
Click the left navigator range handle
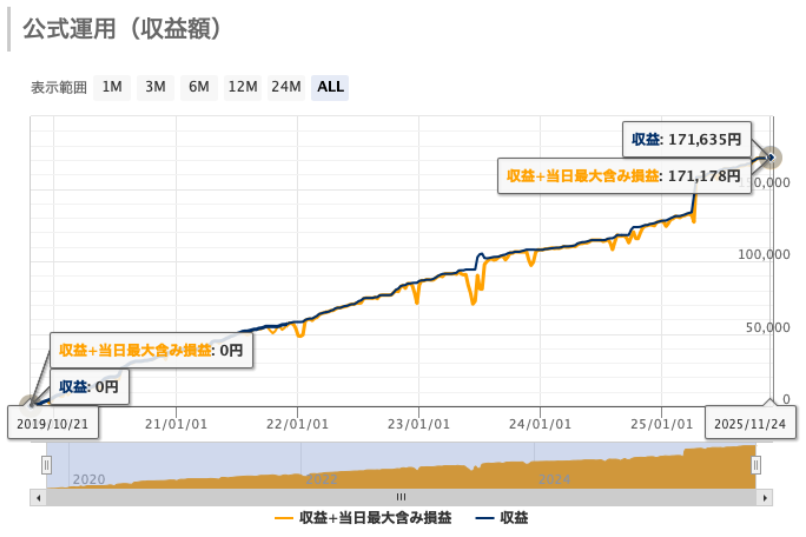tap(46, 465)
